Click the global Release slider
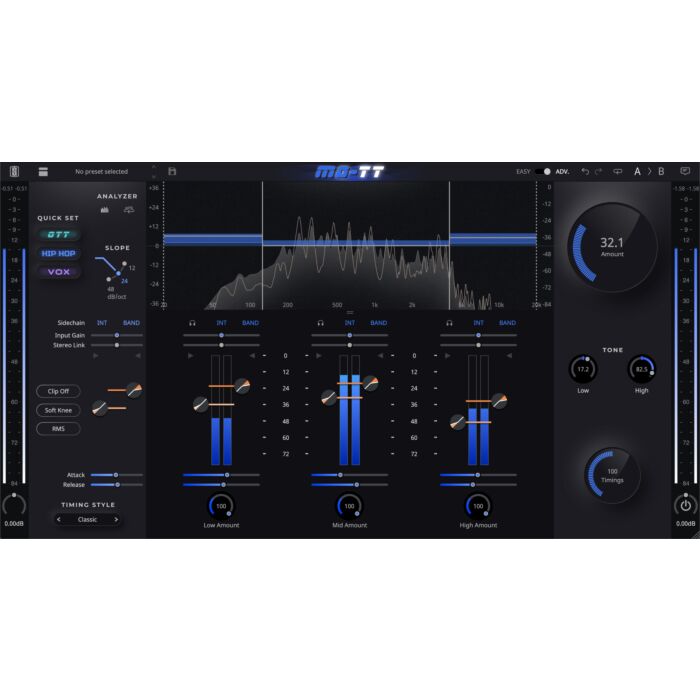The height and width of the screenshot is (700, 700). (117, 484)
